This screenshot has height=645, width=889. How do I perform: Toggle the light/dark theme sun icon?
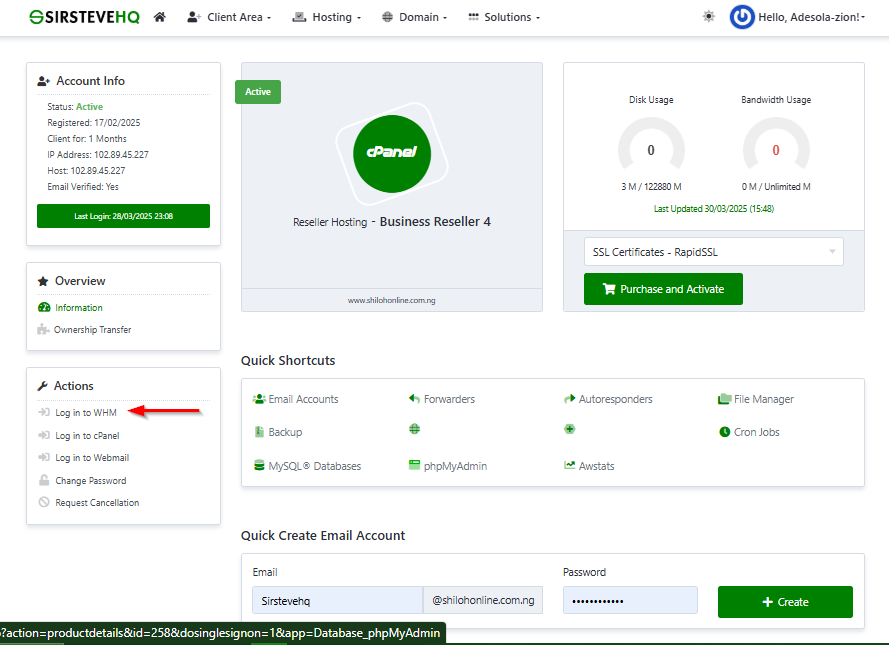point(709,16)
